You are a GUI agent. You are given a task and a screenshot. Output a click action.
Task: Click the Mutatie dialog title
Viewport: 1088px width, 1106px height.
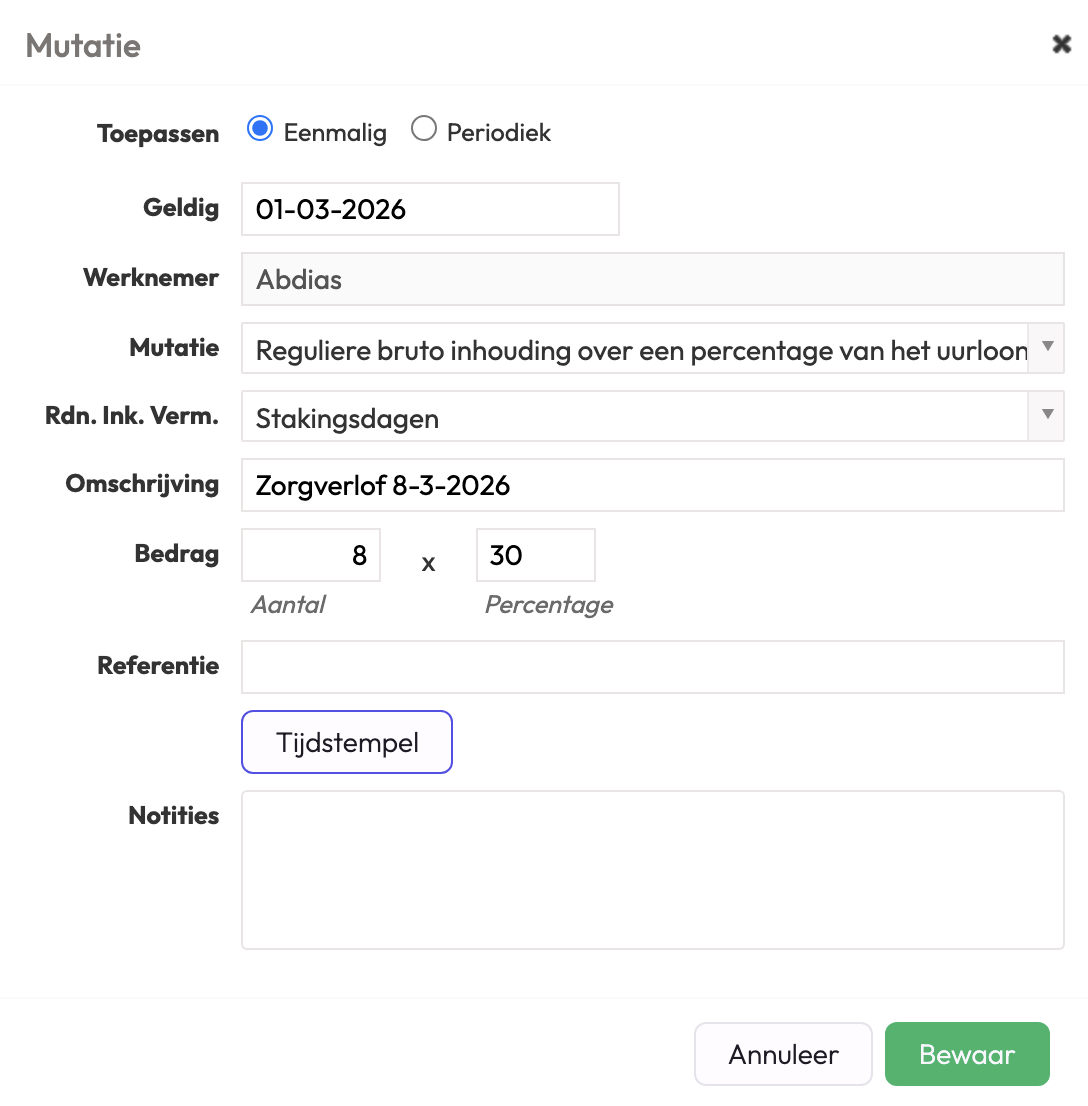pyautogui.click(x=83, y=46)
